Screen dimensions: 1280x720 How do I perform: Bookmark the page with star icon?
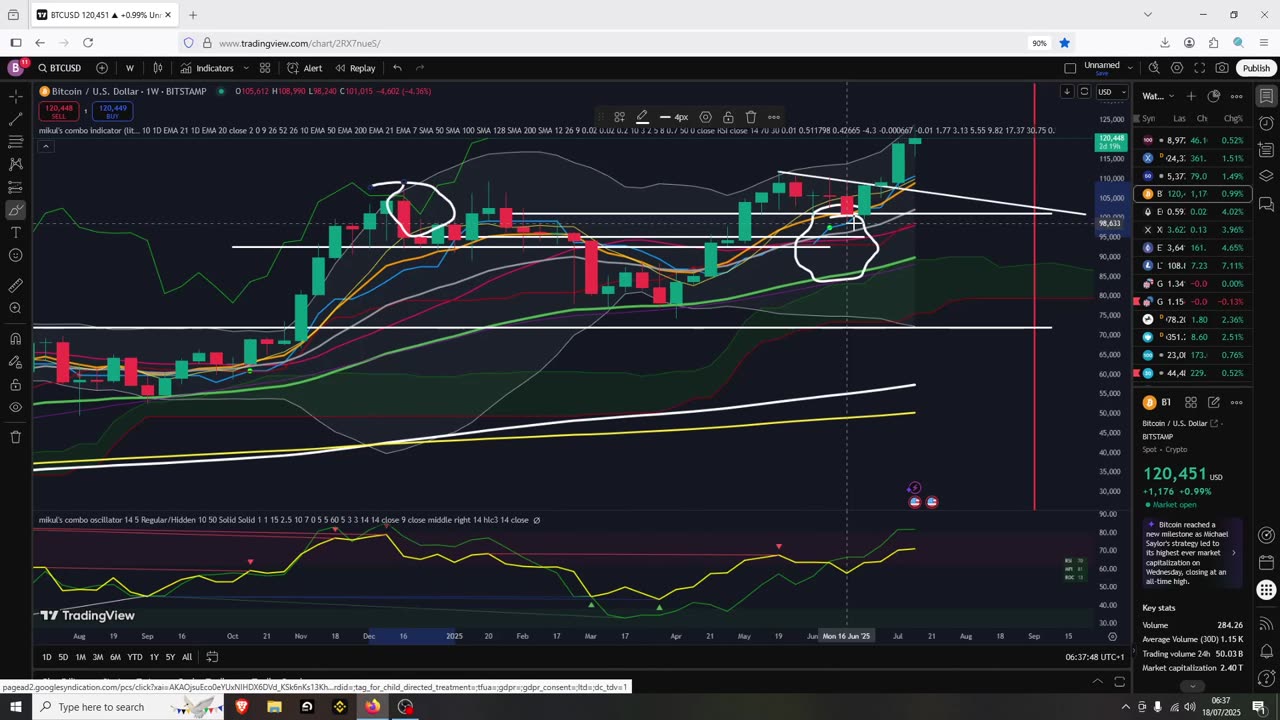[x=1065, y=43]
